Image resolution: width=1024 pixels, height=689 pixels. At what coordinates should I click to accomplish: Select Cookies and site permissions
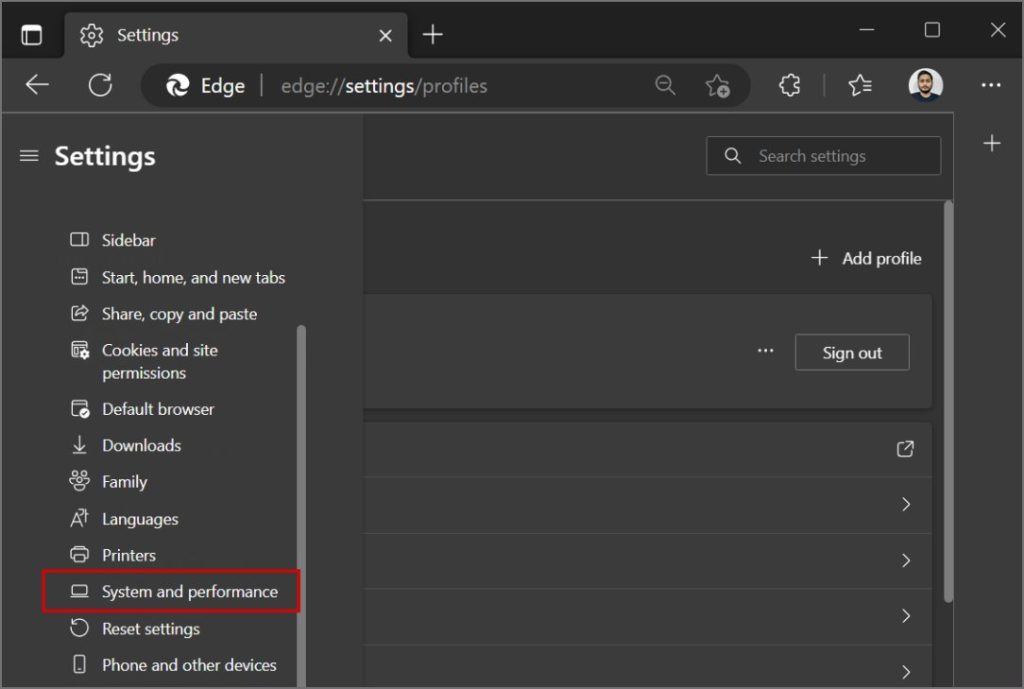click(160, 361)
